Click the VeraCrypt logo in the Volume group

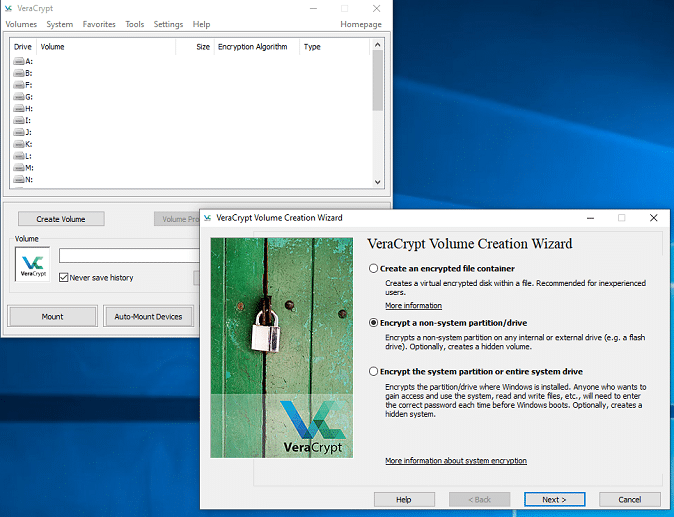tap(33, 264)
